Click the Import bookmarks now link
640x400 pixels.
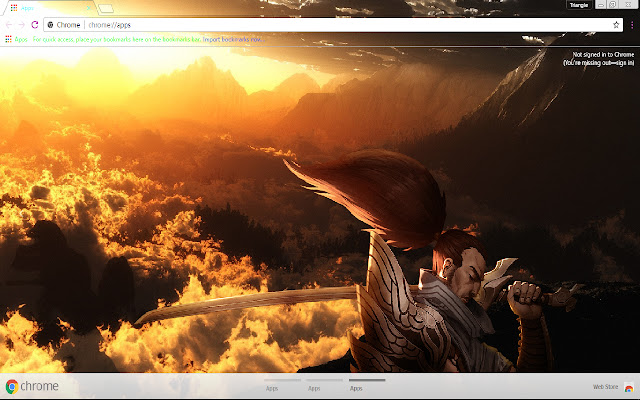[x=233, y=39]
